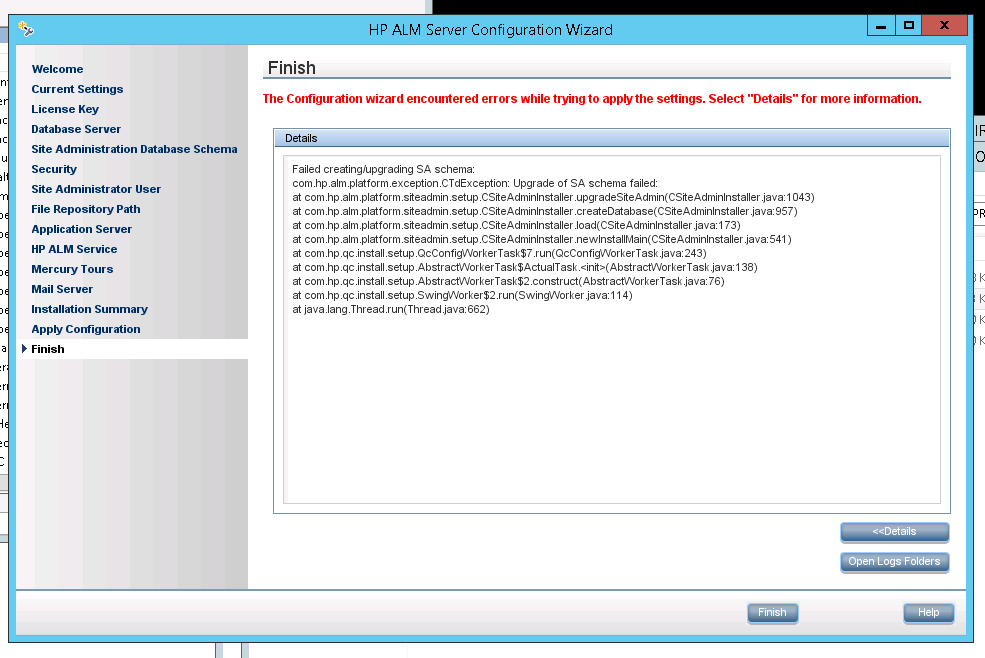
Task: Click the upgradeSiteAdmin stack trace line
Action: (553, 197)
